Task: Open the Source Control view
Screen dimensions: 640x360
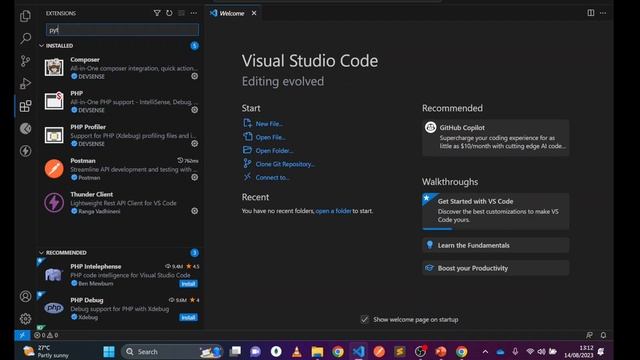Action: 25,61
